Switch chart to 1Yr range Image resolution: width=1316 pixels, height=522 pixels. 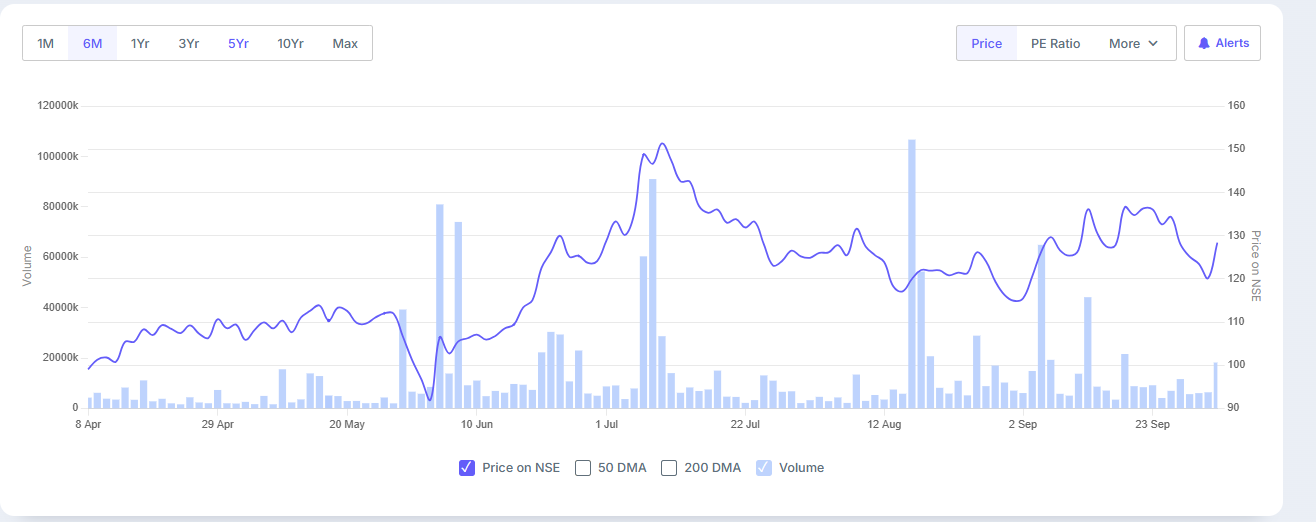click(x=140, y=43)
